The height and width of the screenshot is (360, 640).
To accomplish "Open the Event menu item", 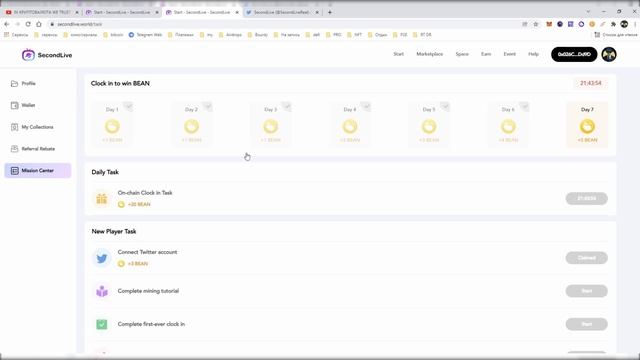I will (509, 54).
